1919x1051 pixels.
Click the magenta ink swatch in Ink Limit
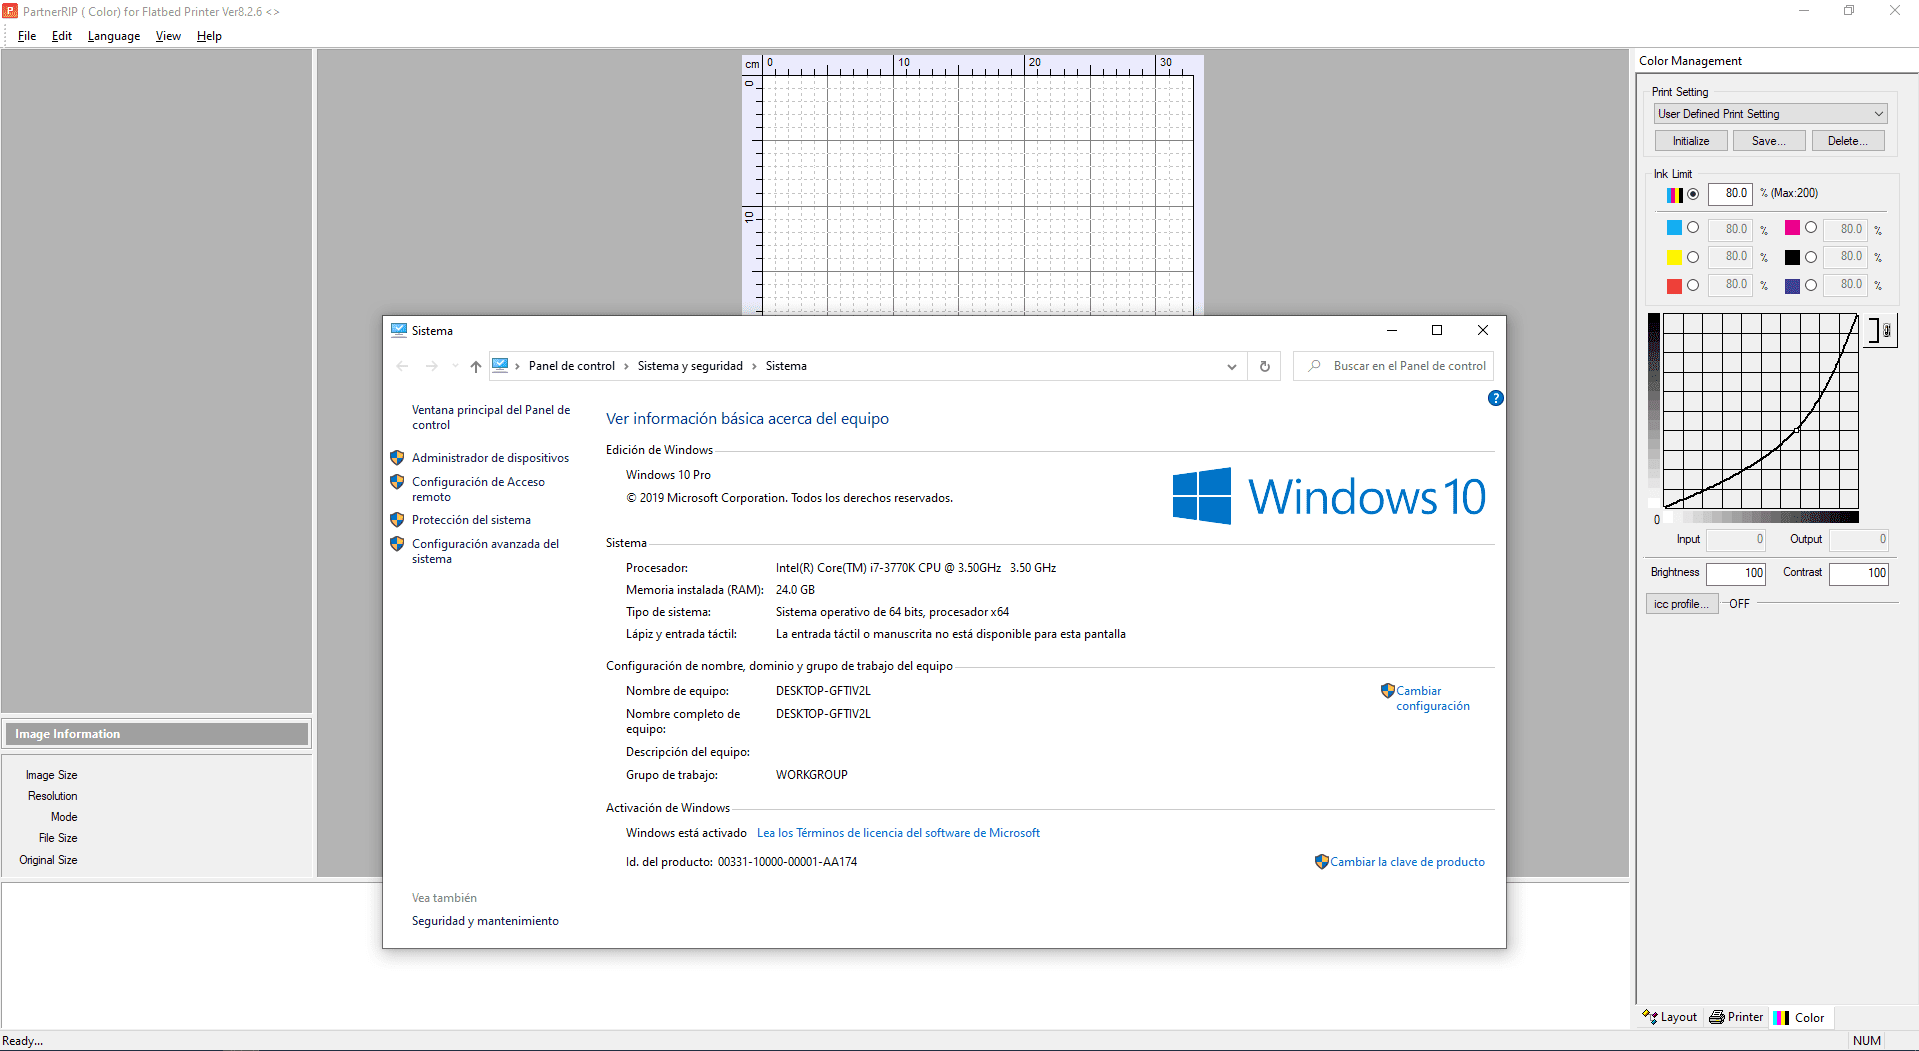[x=1793, y=228]
